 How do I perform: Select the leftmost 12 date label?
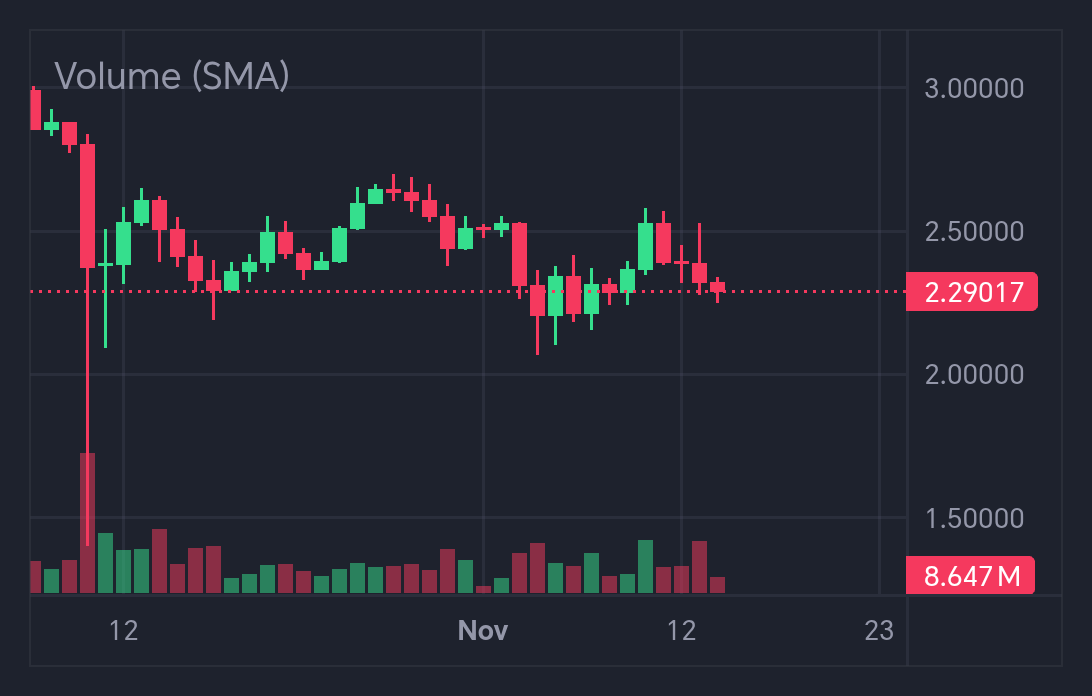(x=123, y=630)
